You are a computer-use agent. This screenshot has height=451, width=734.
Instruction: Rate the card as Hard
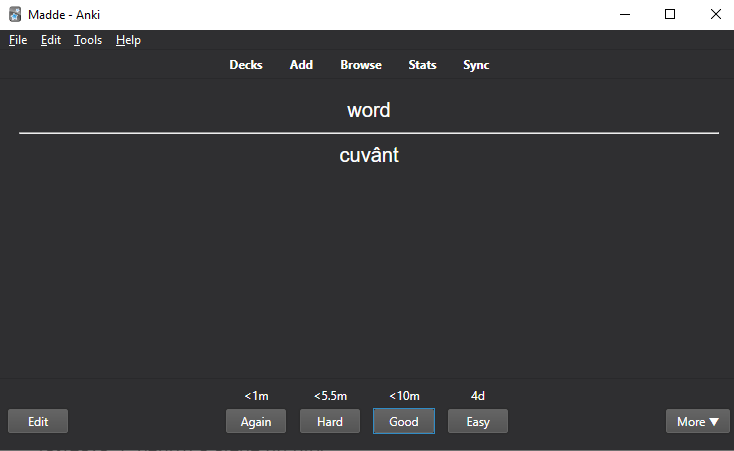(x=330, y=422)
